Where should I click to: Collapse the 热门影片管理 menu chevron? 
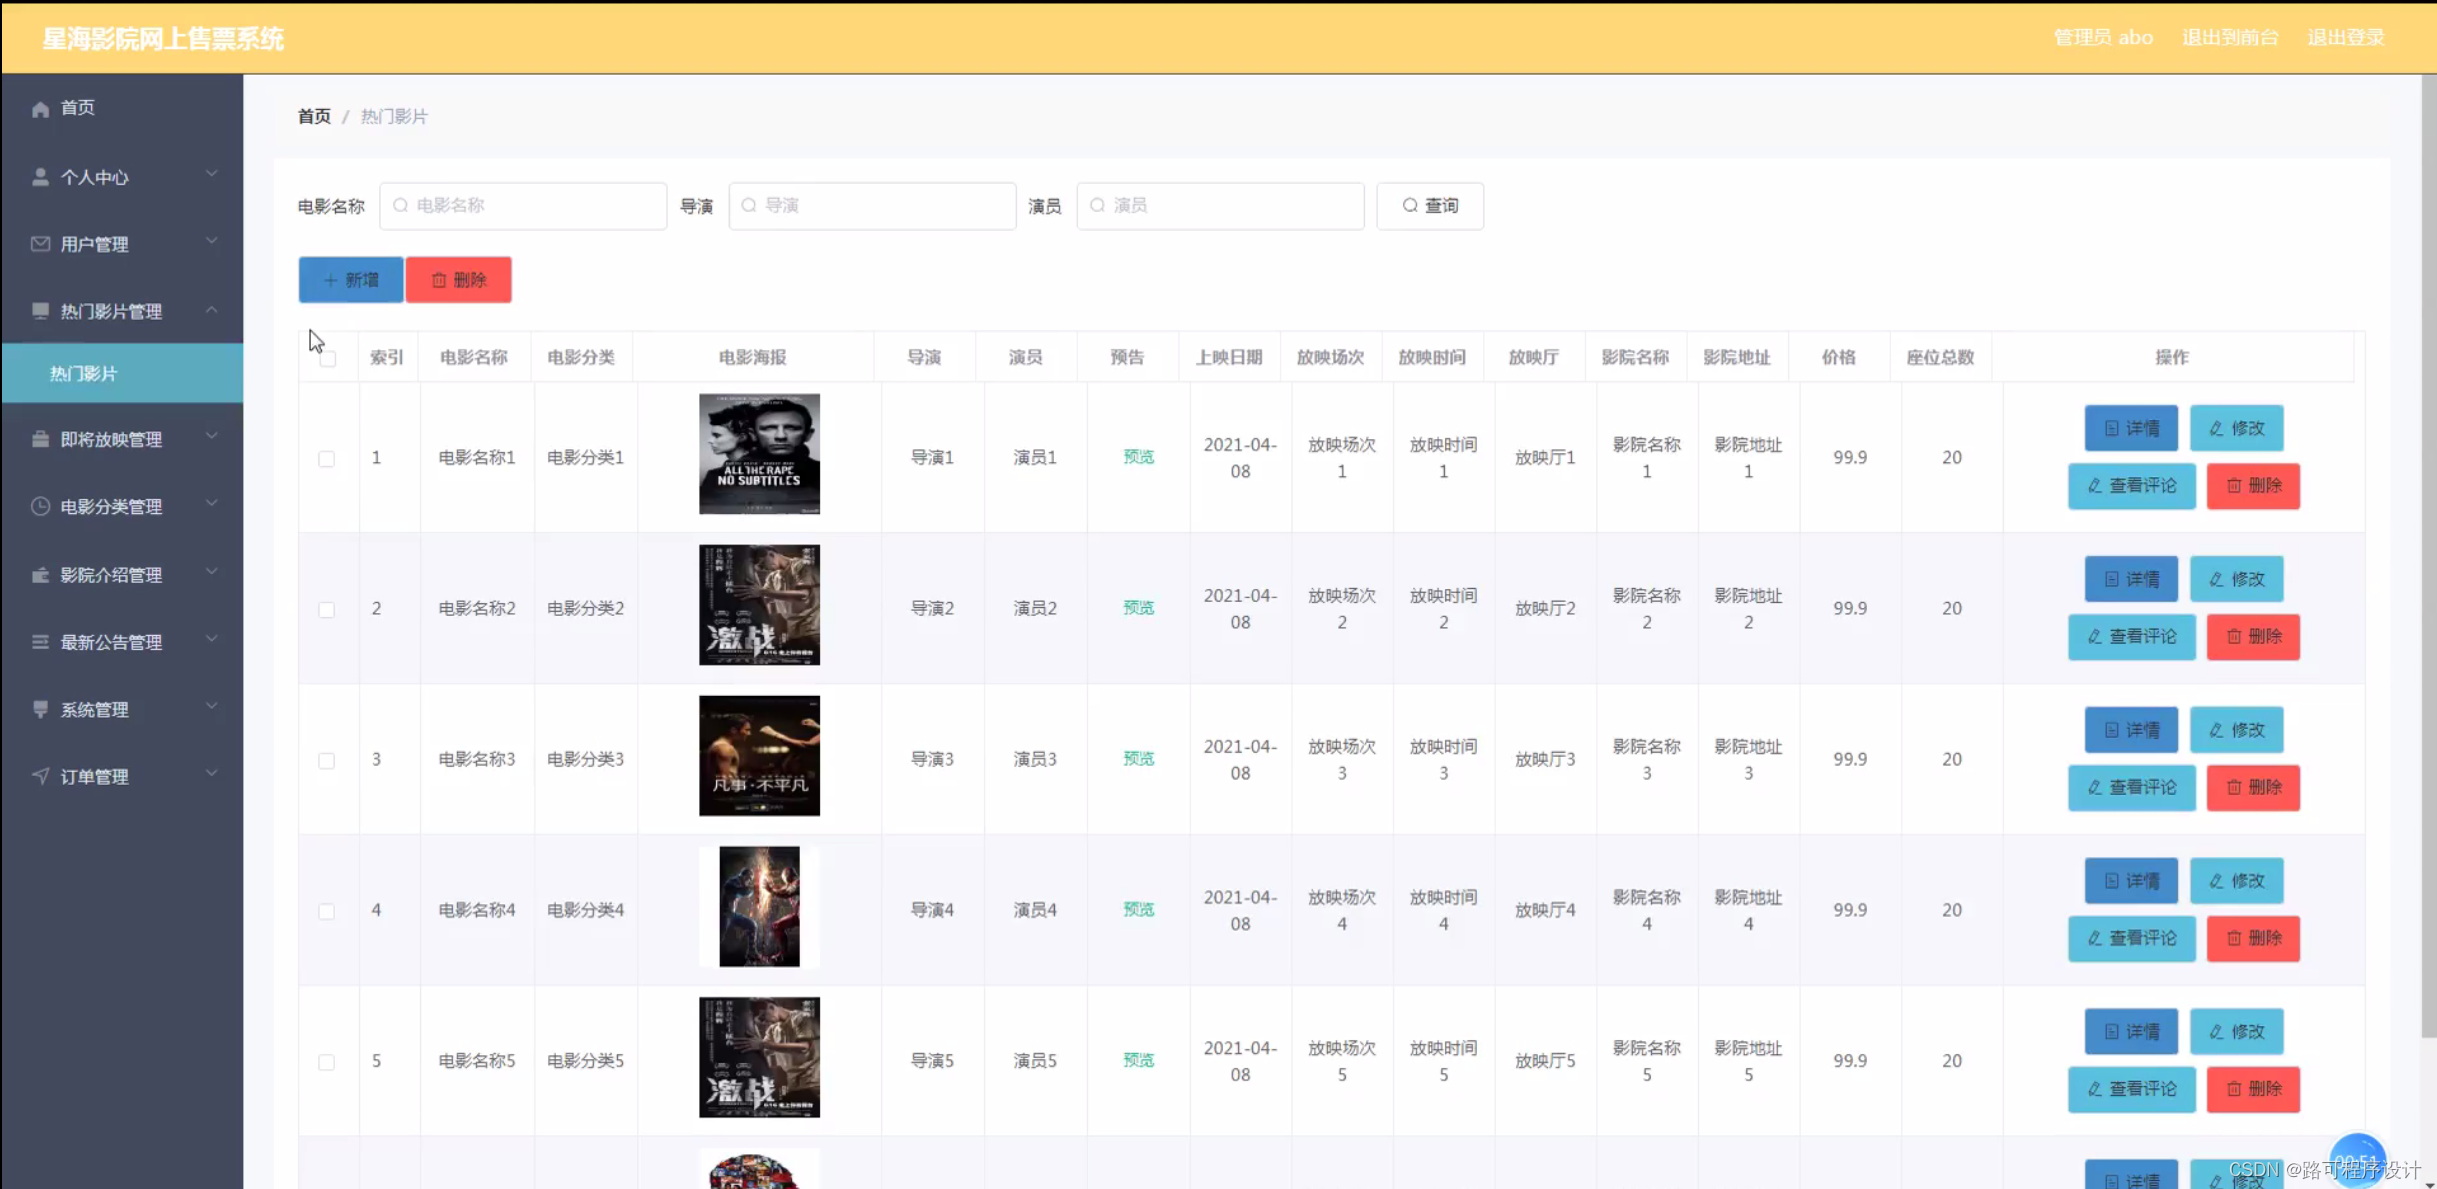[x=211, y=310]
